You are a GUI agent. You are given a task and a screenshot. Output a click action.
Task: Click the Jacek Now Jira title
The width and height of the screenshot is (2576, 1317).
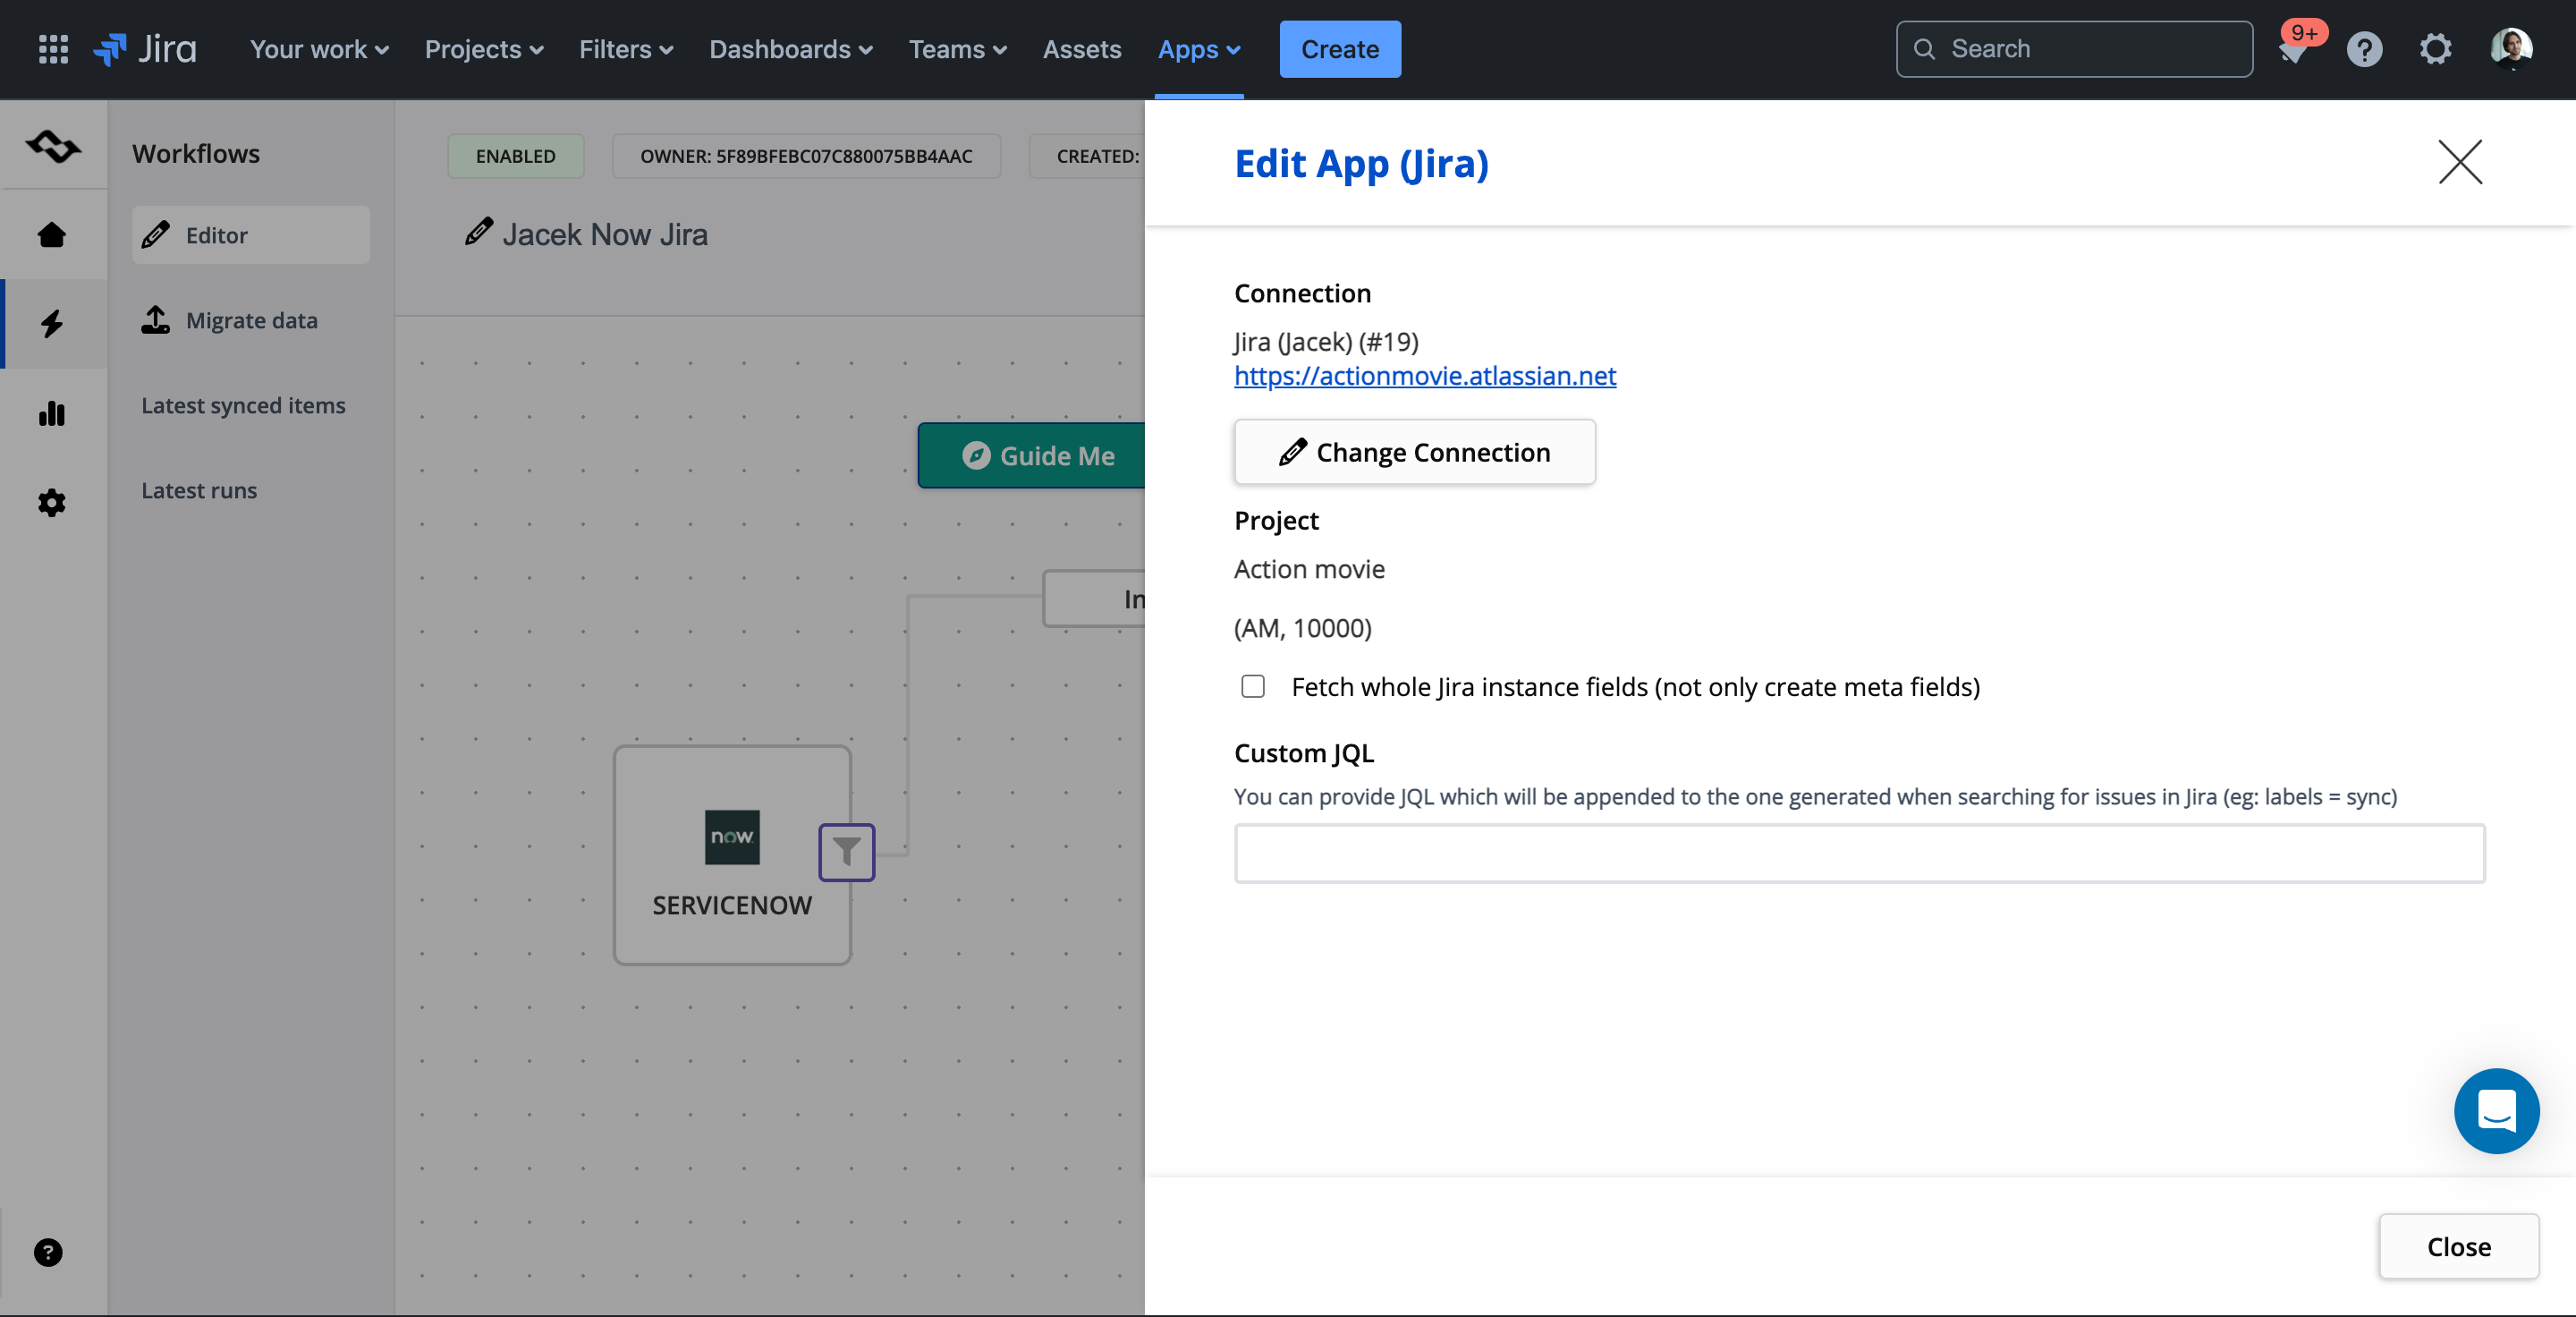pos(605,234)
